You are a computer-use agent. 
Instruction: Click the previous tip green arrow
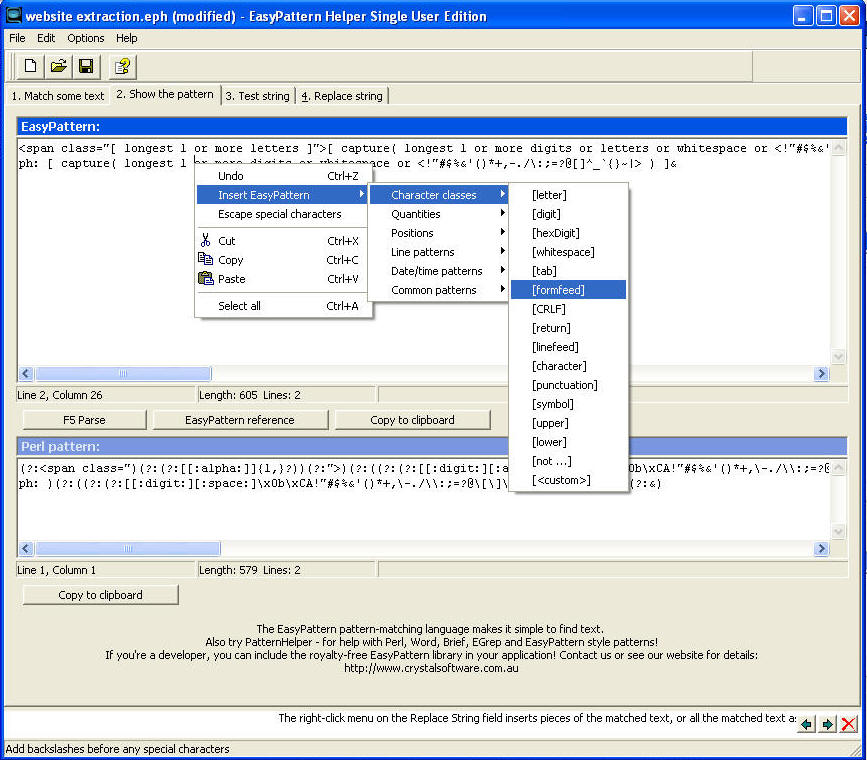coord(807,723)
